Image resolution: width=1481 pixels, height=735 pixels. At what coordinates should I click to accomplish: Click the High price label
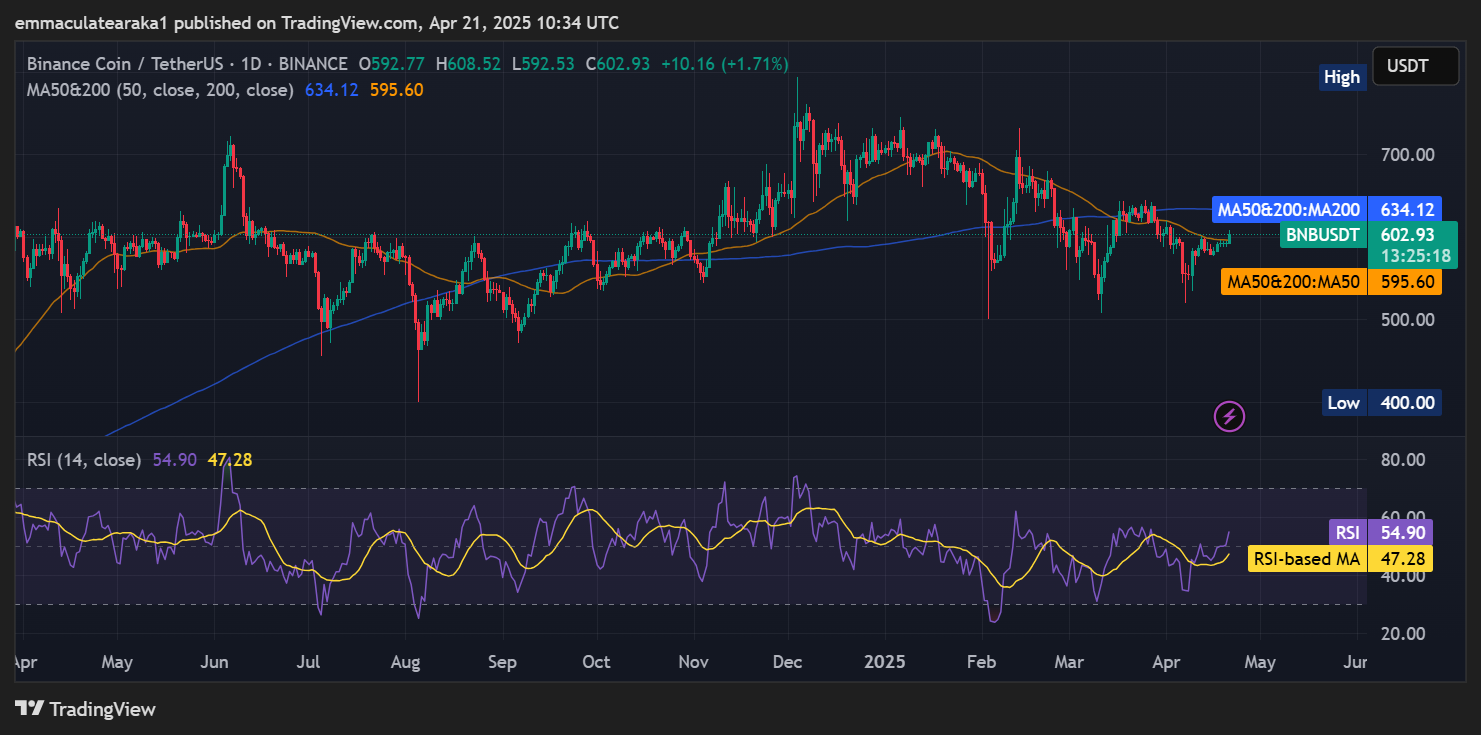coord(1342,77)
